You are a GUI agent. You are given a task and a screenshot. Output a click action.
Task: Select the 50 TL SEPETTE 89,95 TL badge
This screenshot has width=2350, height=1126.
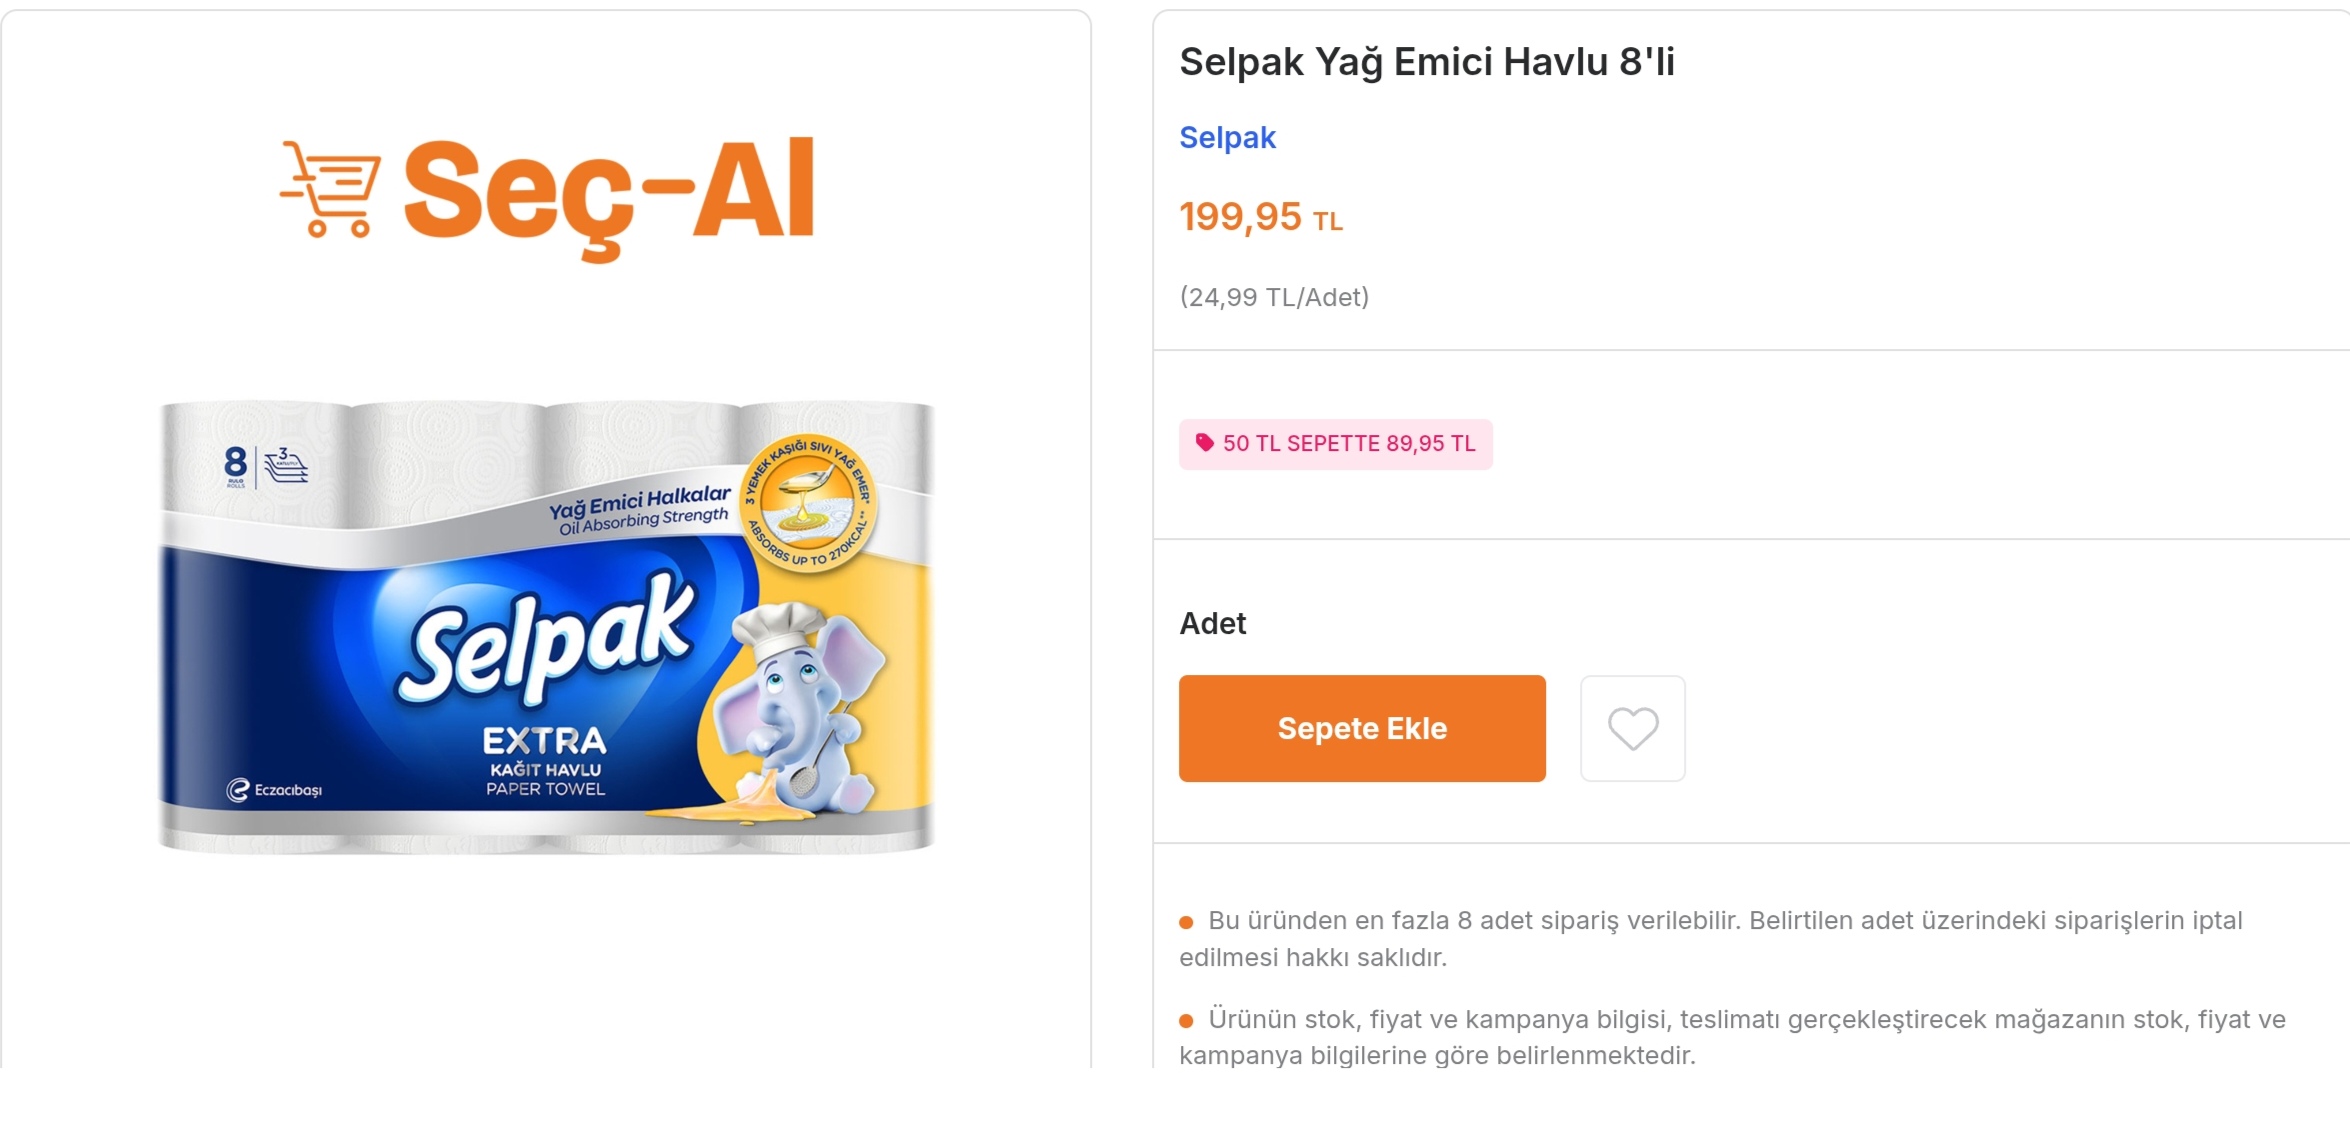[1335, 444]
